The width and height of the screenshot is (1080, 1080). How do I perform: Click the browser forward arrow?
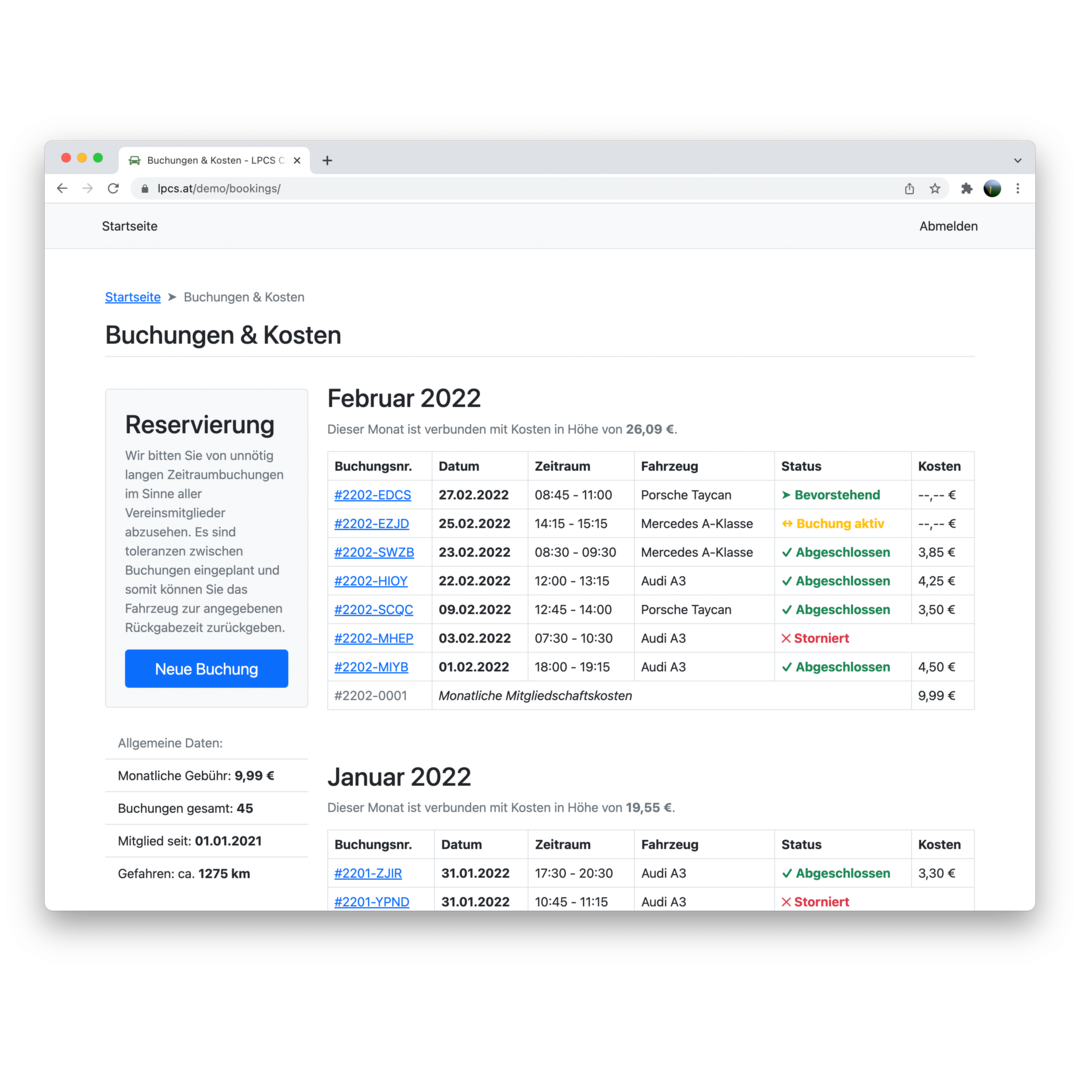click(88, 188)
